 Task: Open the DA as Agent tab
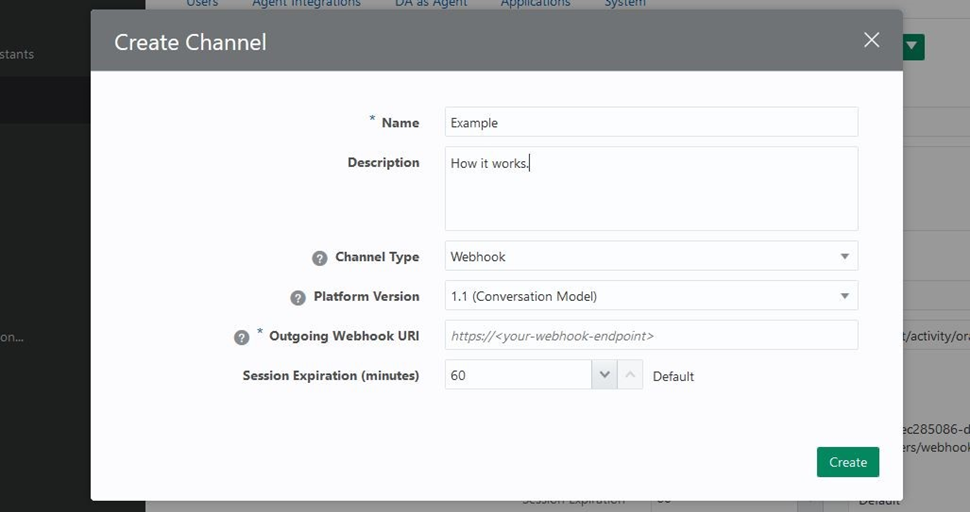click(x=431, y=4)
